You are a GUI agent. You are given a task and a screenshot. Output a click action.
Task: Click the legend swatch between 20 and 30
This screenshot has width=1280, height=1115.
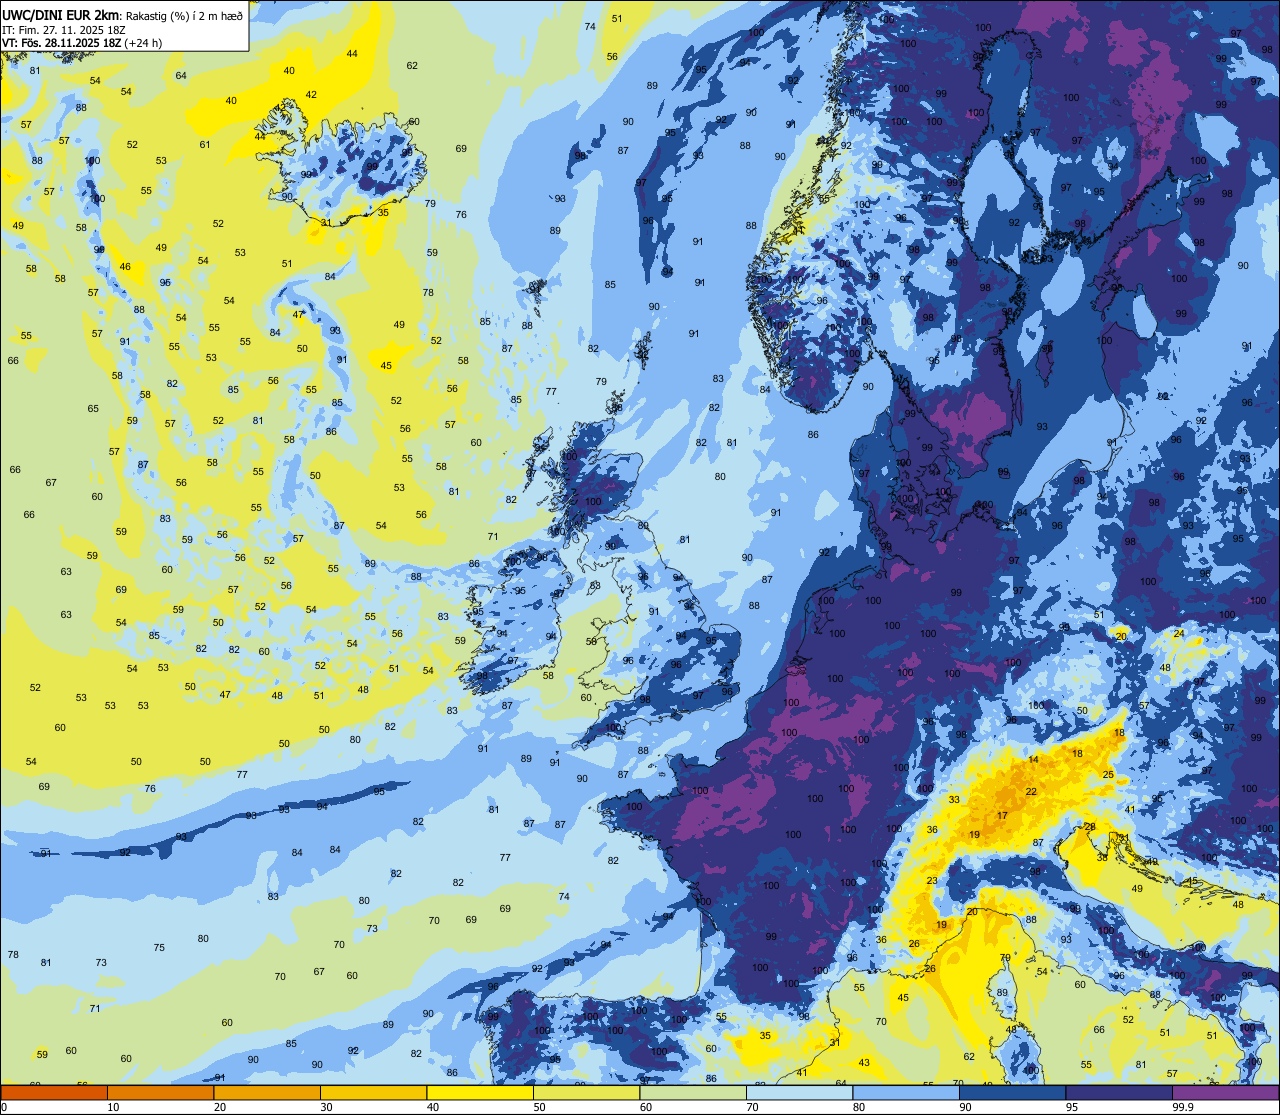tap(267, 1092)
